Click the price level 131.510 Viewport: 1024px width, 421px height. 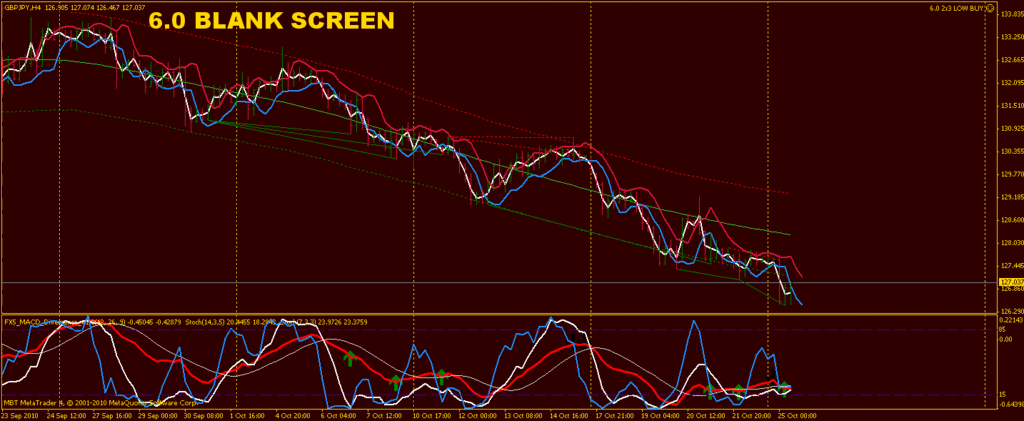pos(1011,106)
